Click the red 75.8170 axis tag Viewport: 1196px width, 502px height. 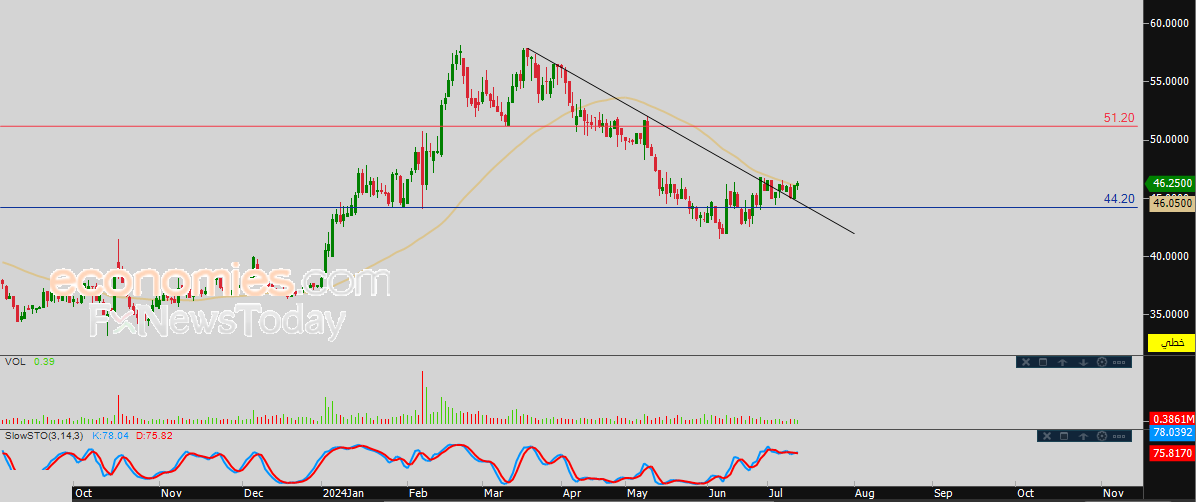(1172, 453)
